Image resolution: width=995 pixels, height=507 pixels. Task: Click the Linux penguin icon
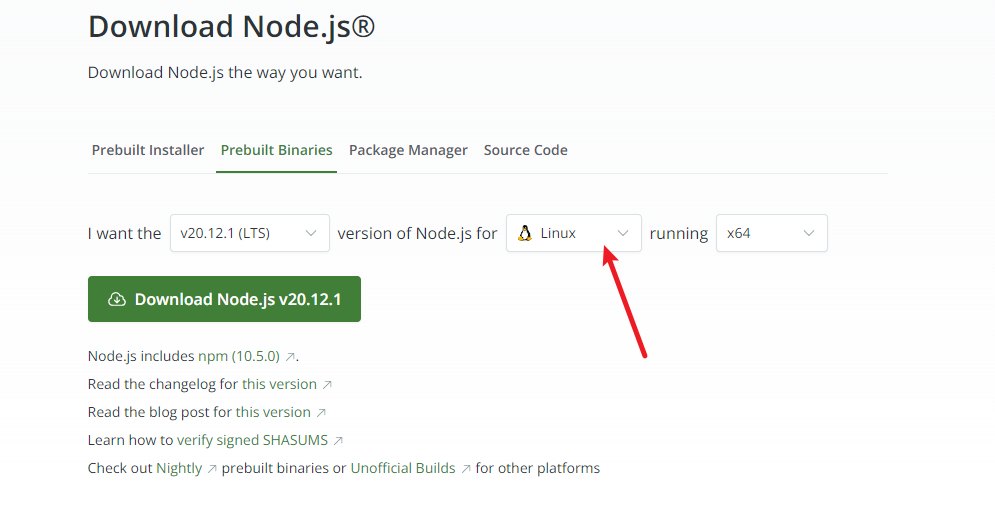(x=525, y=233)
